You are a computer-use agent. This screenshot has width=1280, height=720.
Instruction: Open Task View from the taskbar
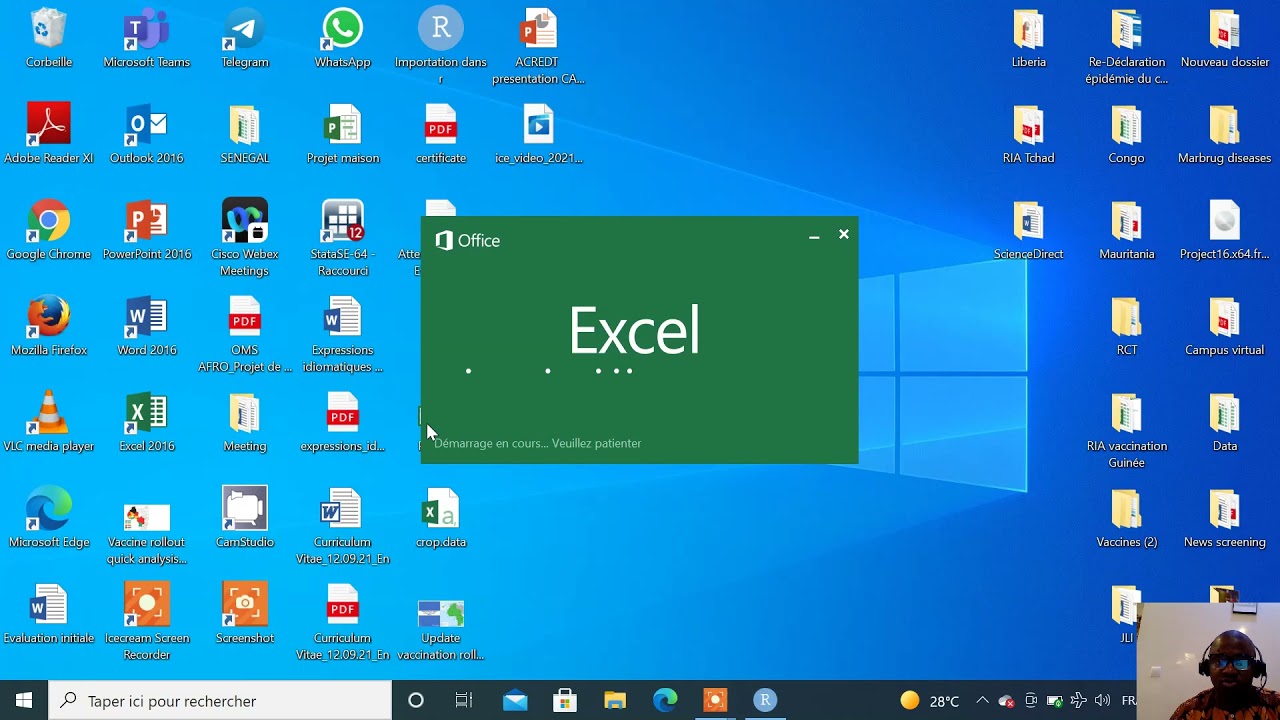[x=464, y=701]
